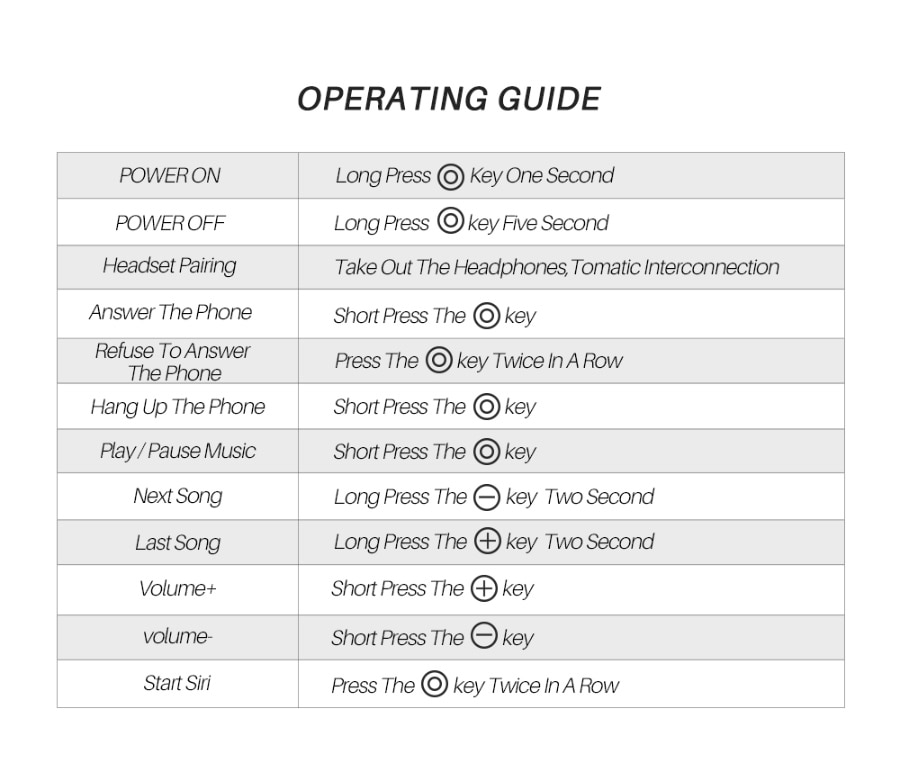Click the Refuse To Answer The Phone label

click(173, 362)
